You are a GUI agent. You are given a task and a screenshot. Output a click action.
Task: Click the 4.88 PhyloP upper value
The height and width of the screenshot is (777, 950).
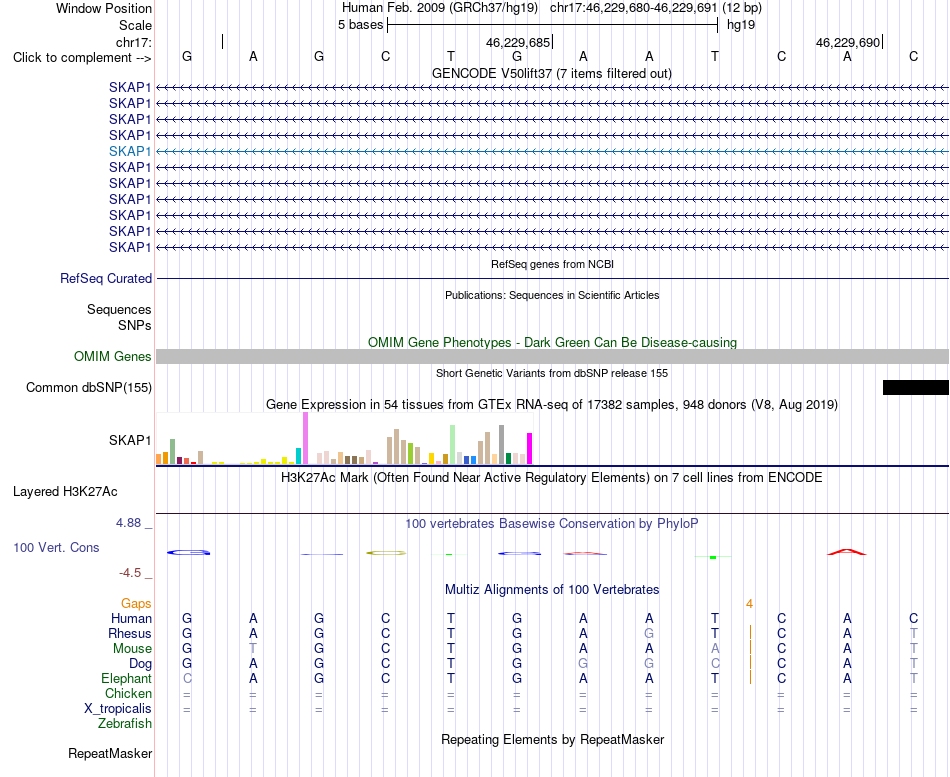[x=128, y=522]
